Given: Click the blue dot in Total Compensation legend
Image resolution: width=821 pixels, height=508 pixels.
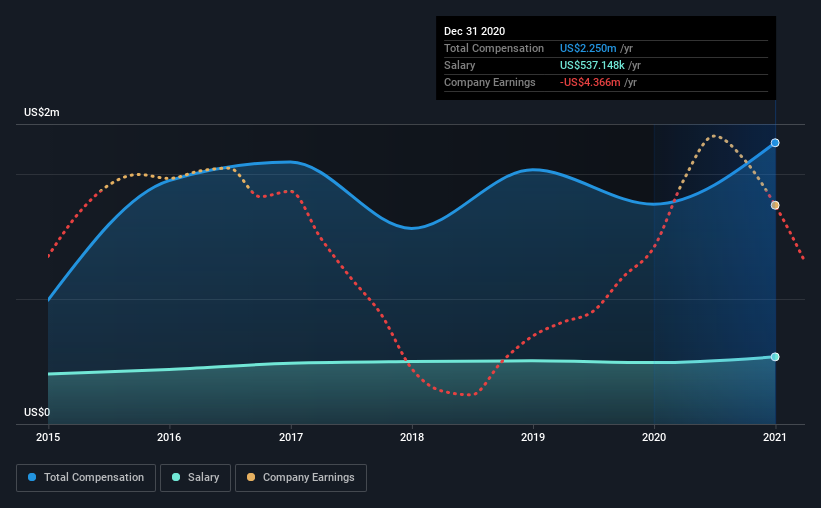Looking at the screenshot, I should [32, 477].
